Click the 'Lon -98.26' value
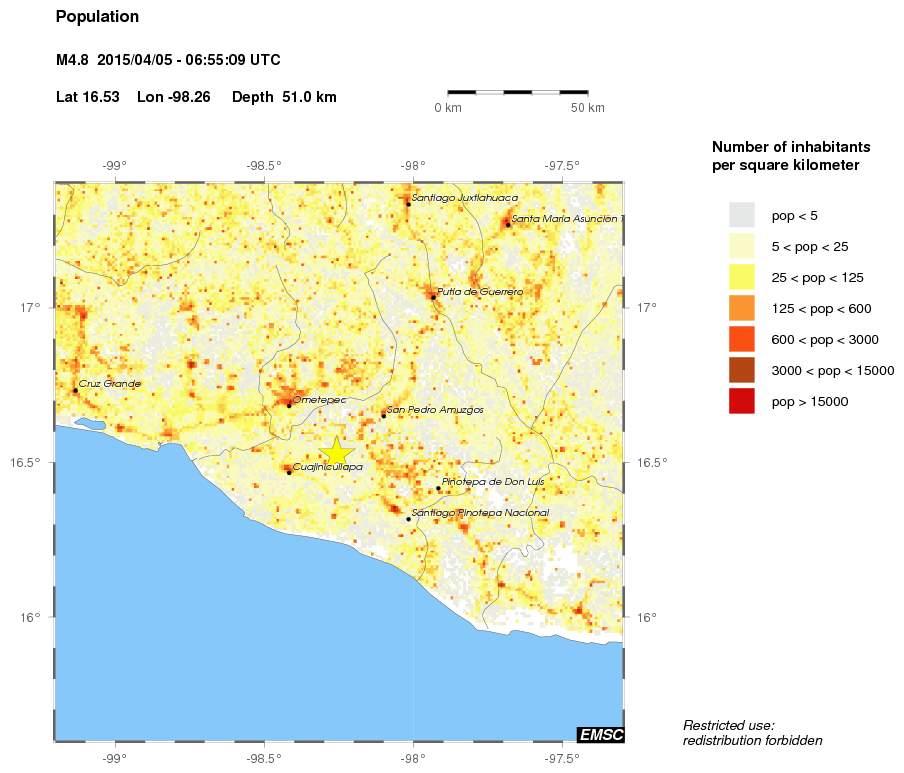This screenshot has height=773, width=904. point(174,97)
